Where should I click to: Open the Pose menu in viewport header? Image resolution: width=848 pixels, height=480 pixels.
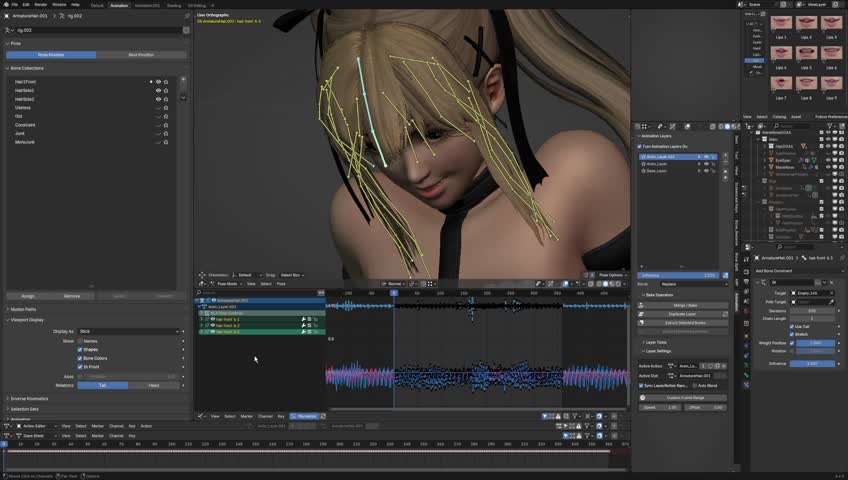coord(281,284)
